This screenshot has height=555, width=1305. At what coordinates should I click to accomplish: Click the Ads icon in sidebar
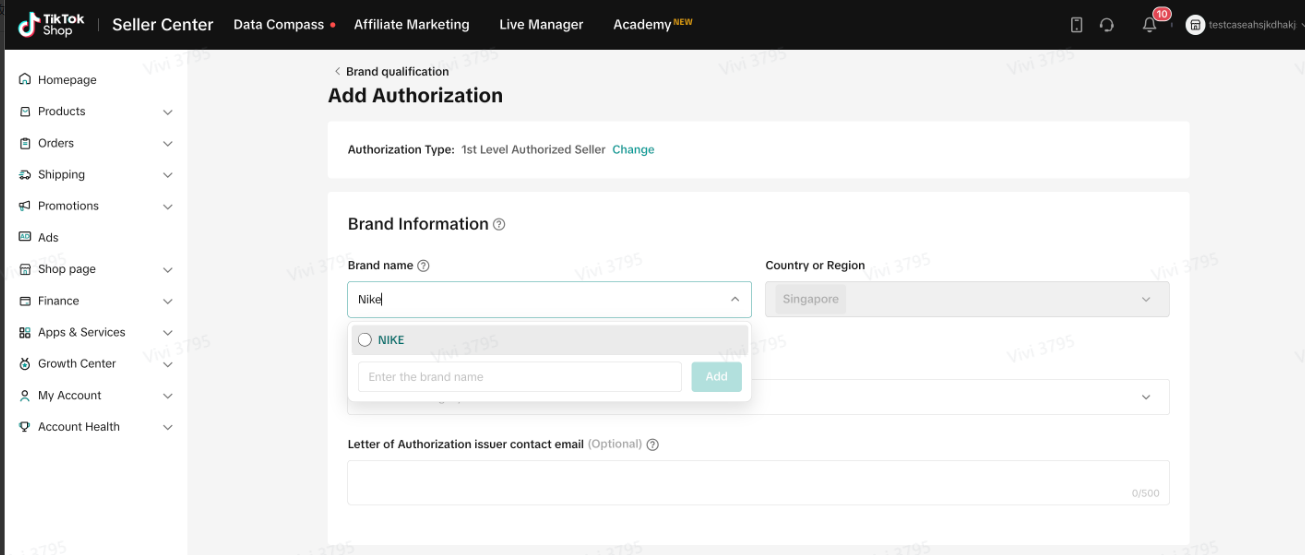25,237
